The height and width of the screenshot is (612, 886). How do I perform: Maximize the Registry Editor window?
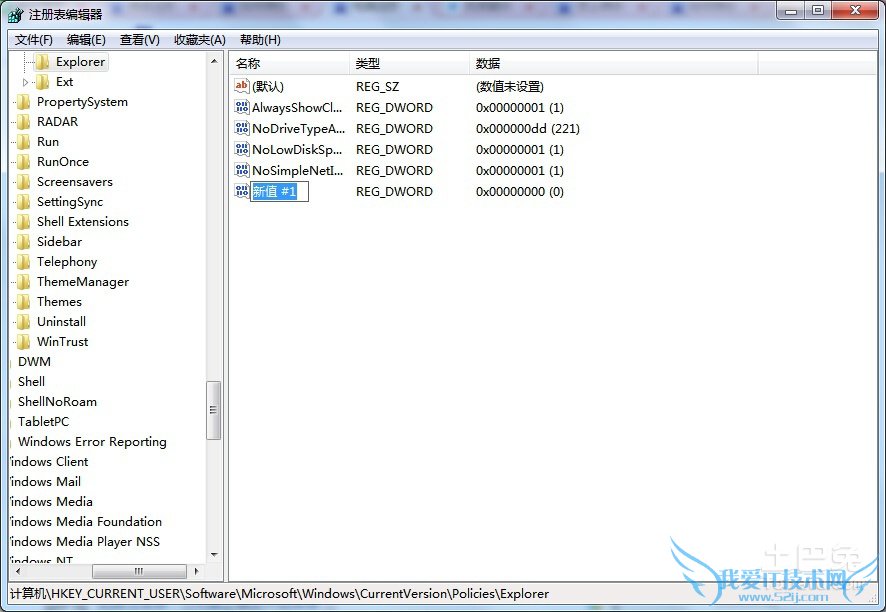tap(818, 11)
